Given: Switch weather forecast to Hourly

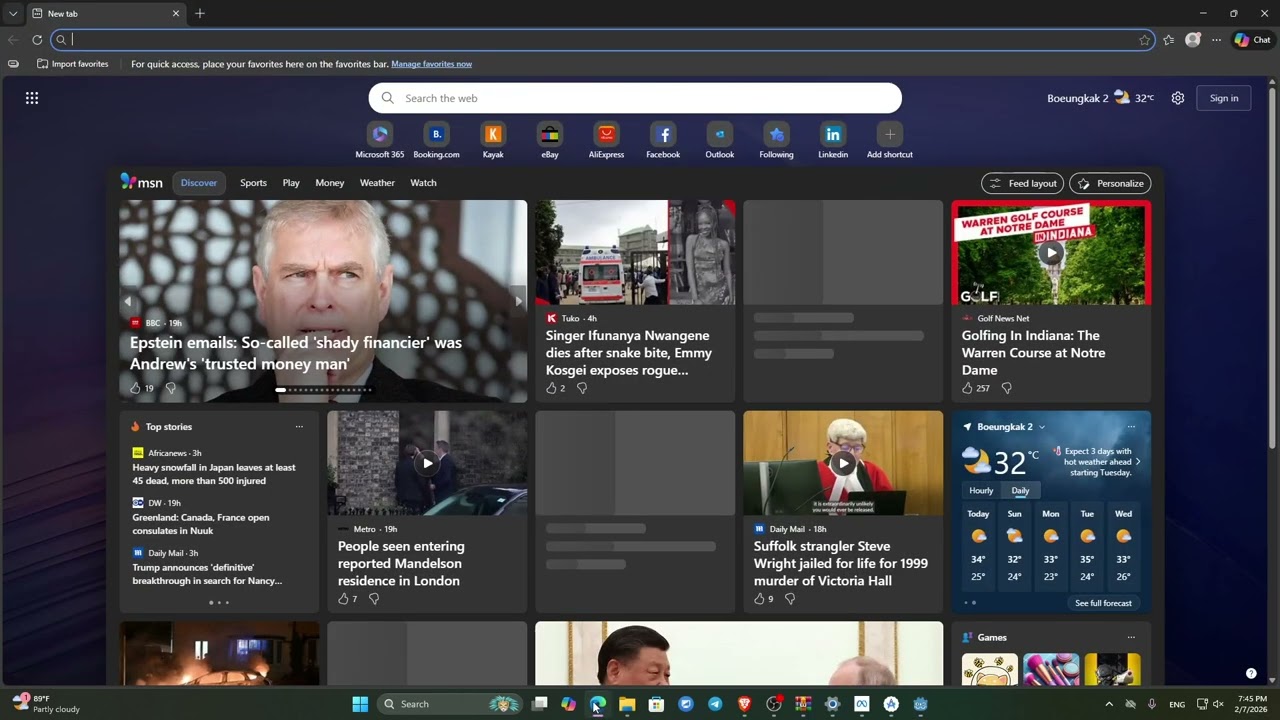Looking at the screenshot, I should pos(981,491).
